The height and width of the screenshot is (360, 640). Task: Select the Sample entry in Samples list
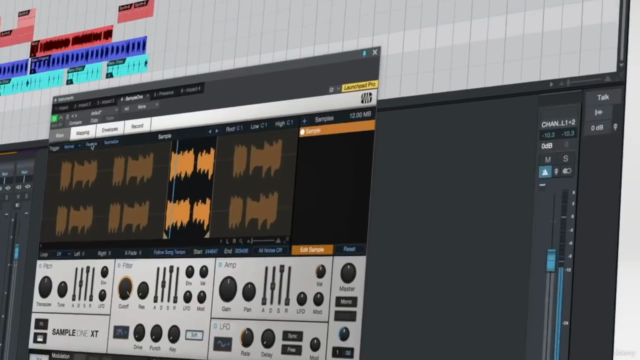(x=337, y=130)
